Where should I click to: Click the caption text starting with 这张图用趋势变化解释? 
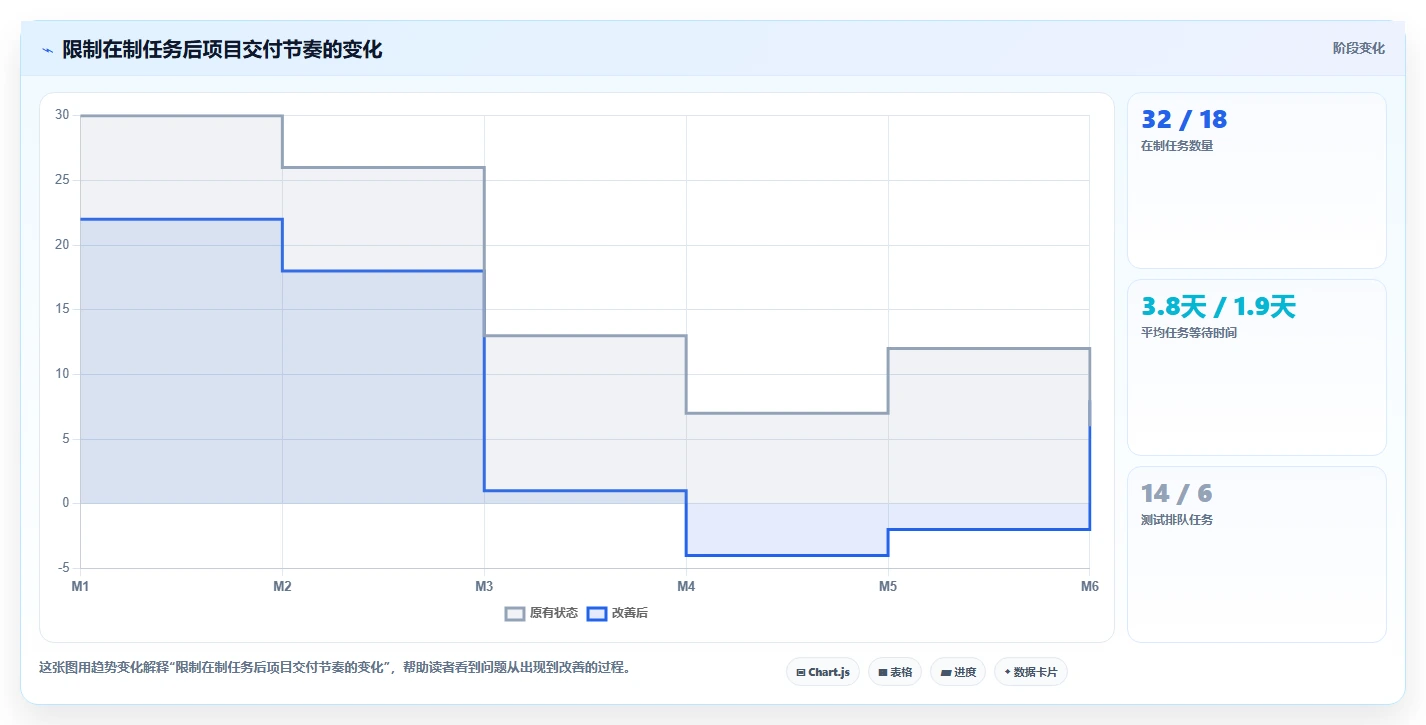(x=335, y=668)
